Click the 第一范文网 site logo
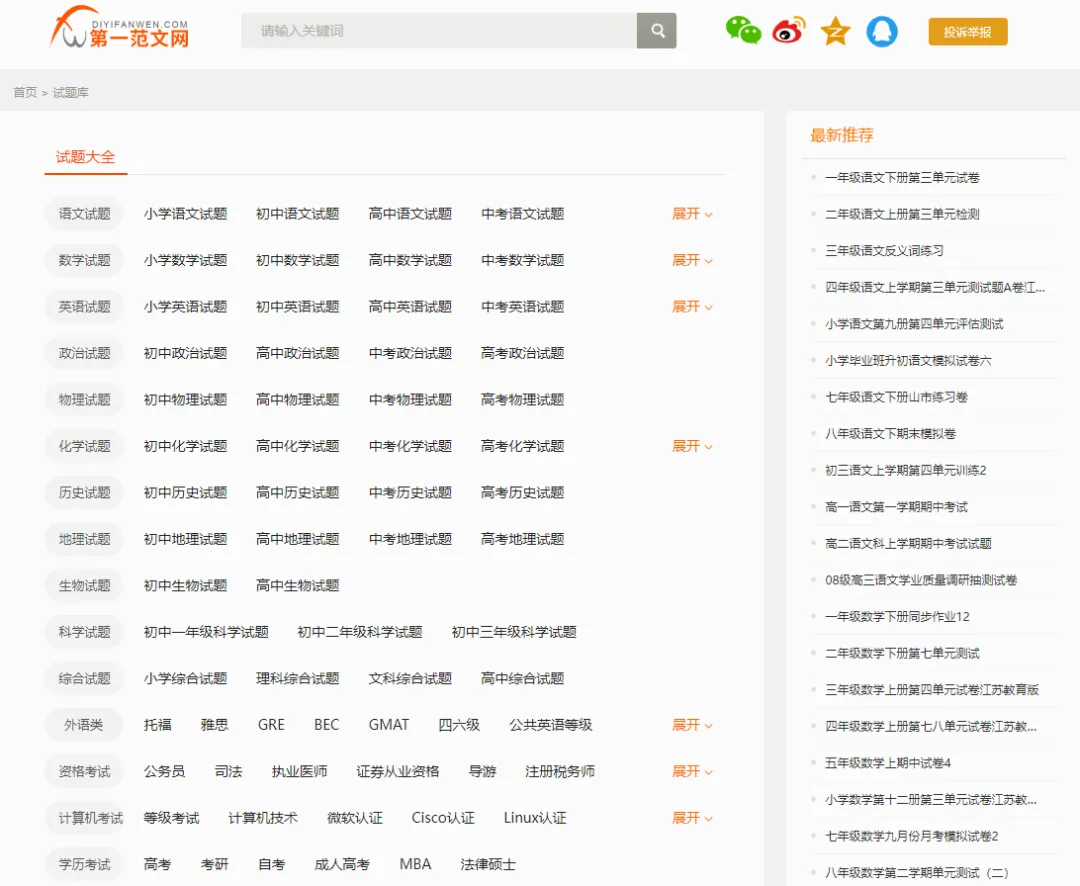The image size is (1080, 886). tap(121, 28)
